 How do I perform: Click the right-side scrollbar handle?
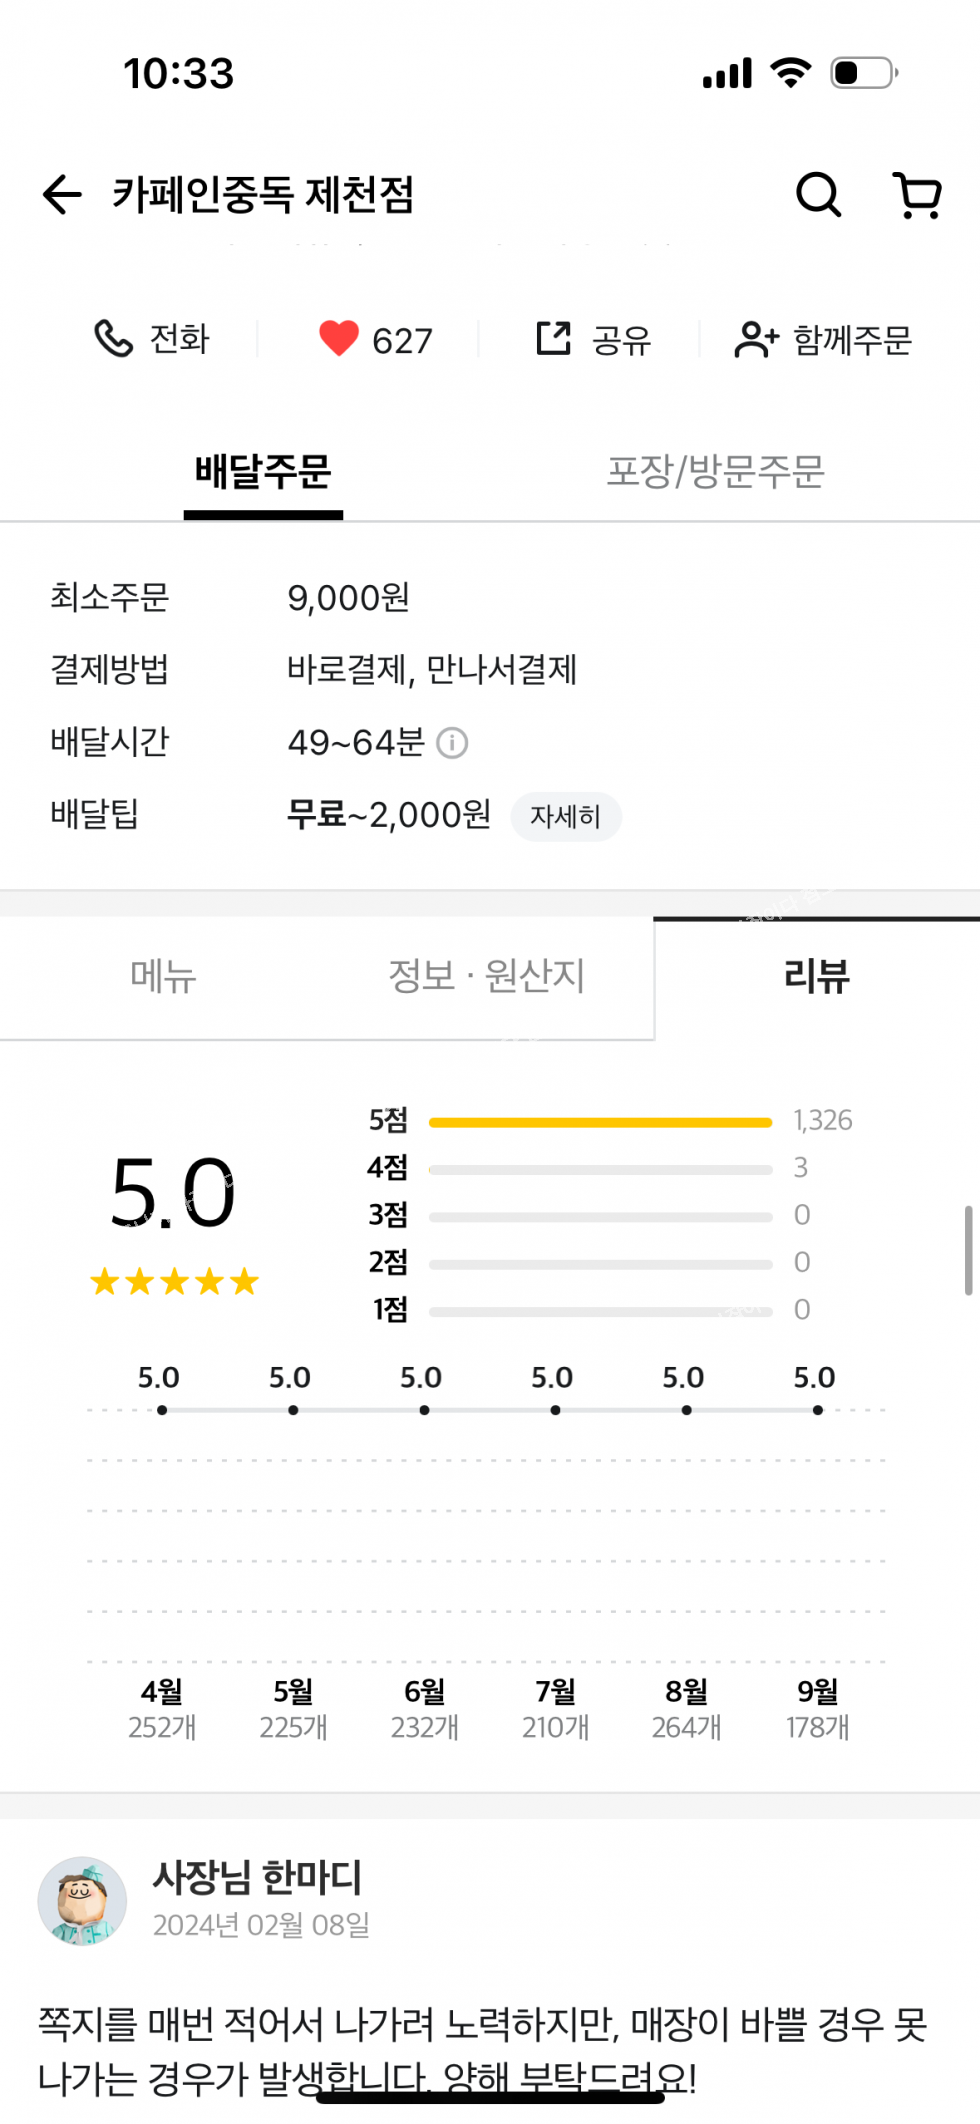[x=968, y=1250]
